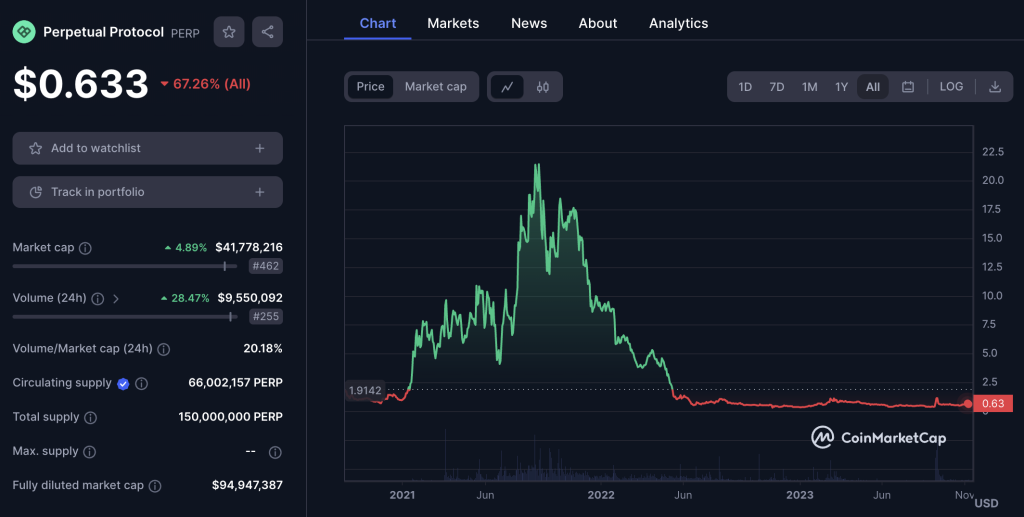Open the share icon button
Viewport: 1024px width, 517px height.
[267, 31]
